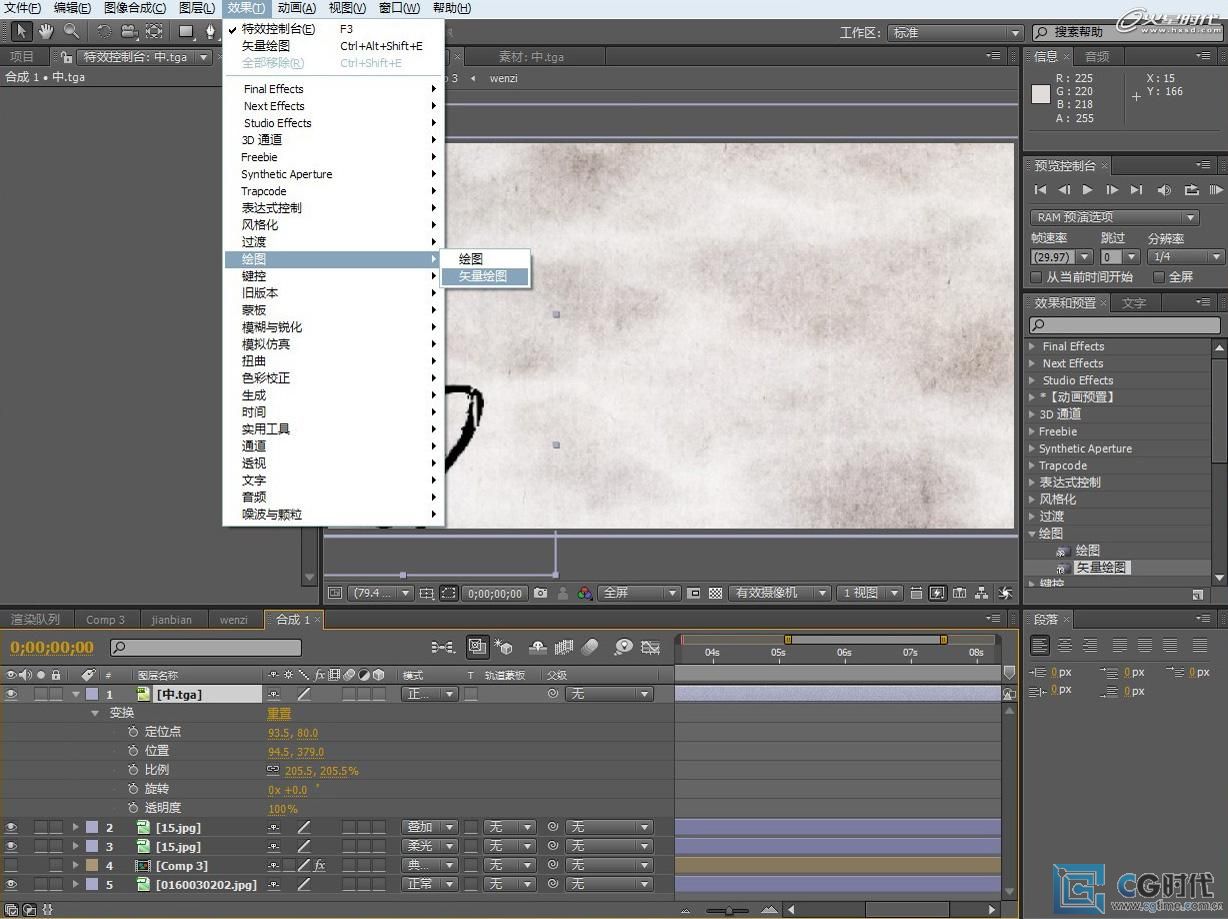
Task: Select the arrow Selection tool
Action: pos(21,31)
